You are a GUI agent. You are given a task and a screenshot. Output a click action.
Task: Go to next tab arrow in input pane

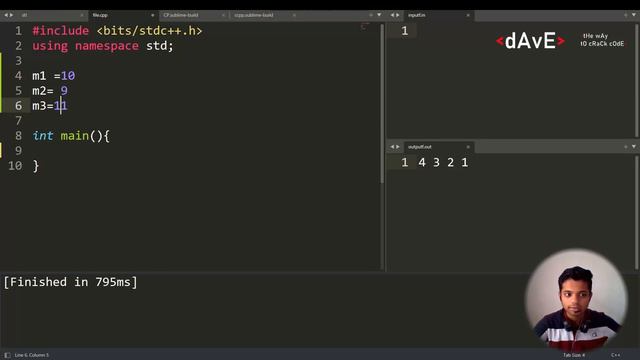click(x=398, y=15)
